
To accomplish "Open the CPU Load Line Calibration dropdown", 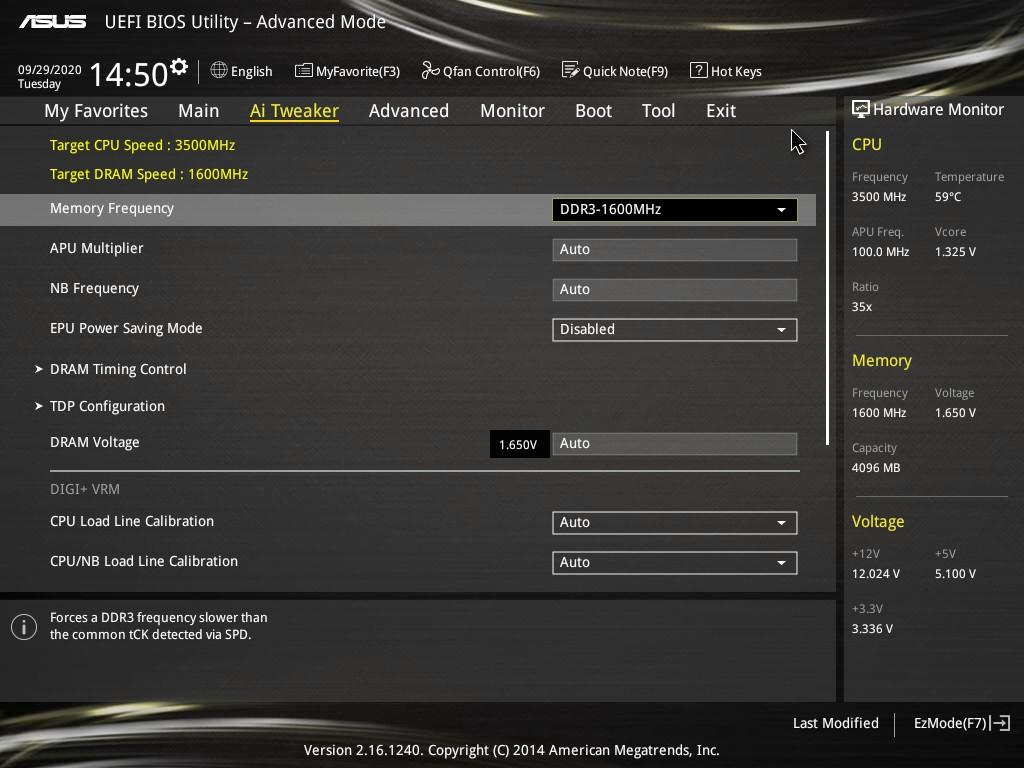I will click(675, 522).
